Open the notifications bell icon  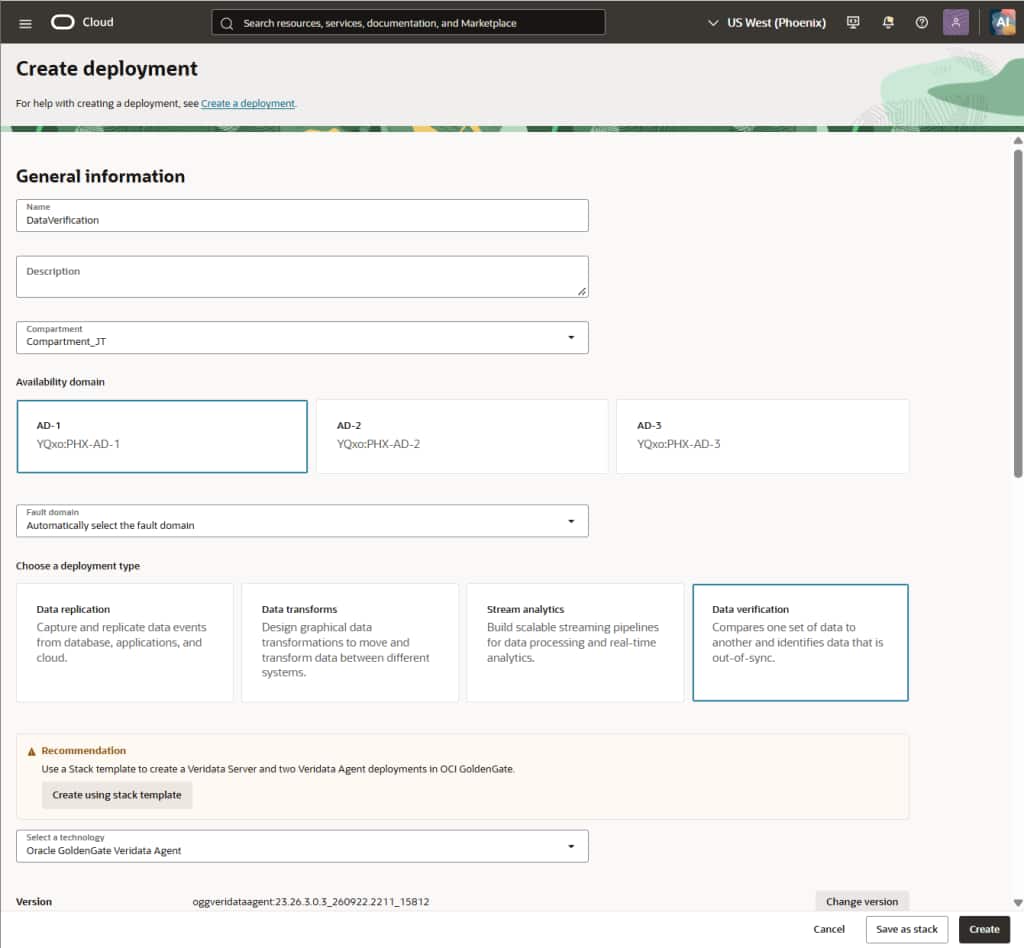click(888, 22)
